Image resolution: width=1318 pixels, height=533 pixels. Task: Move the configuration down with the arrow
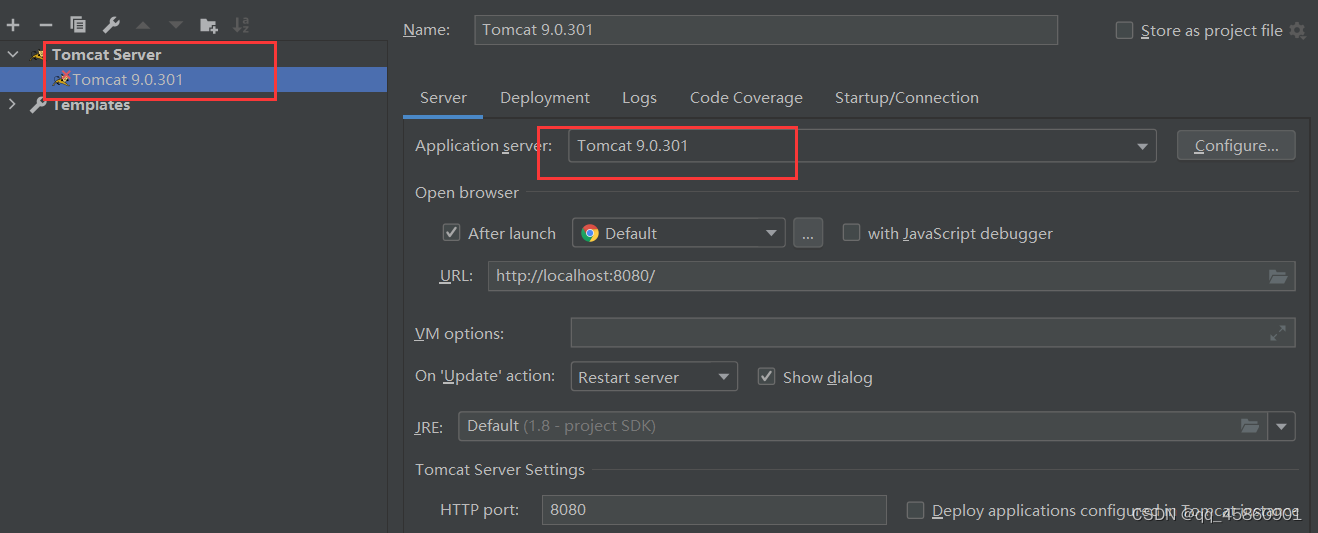(x=176, y=24)
